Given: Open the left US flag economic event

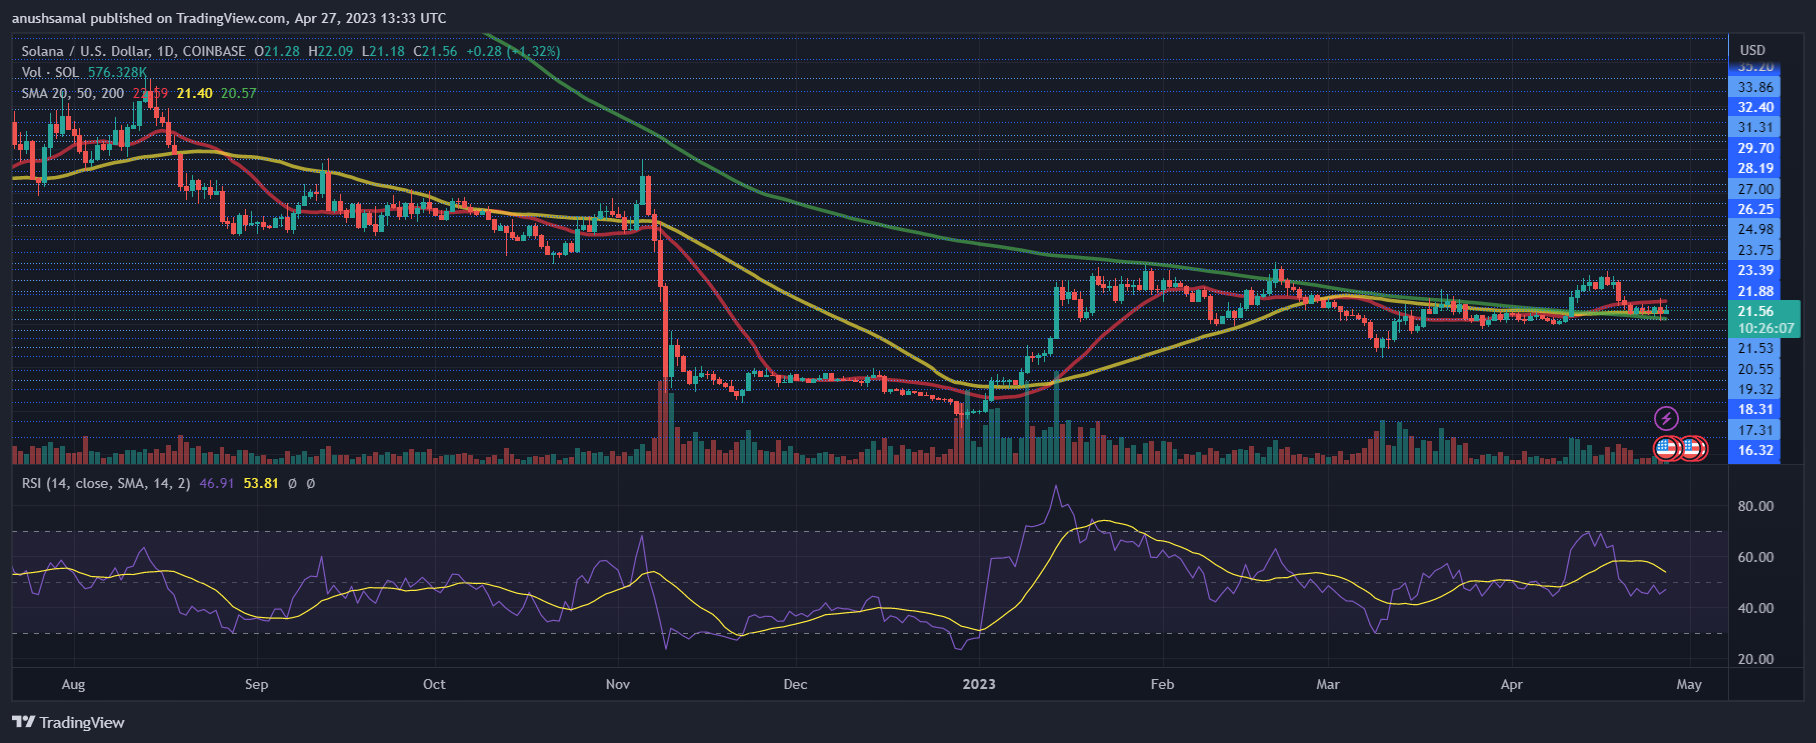Looking at the screenshot, I should [1666, 448].
